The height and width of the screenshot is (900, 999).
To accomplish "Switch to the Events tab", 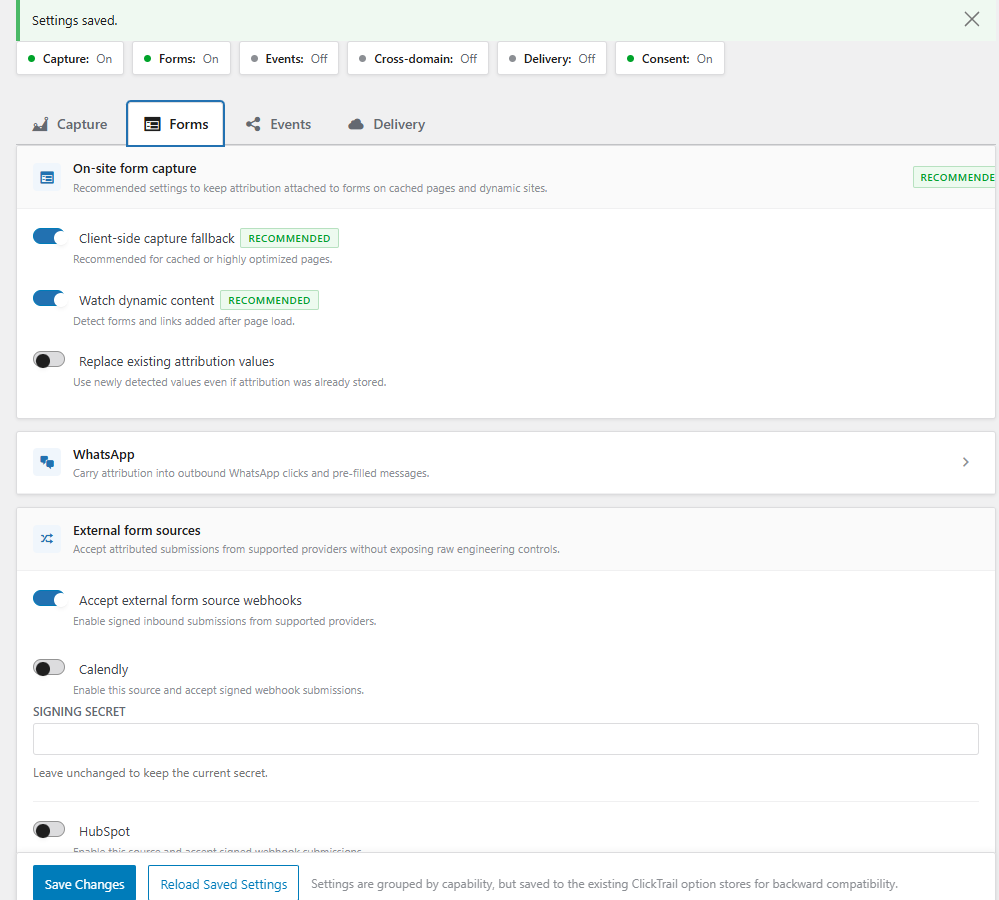I will [278, 124].
